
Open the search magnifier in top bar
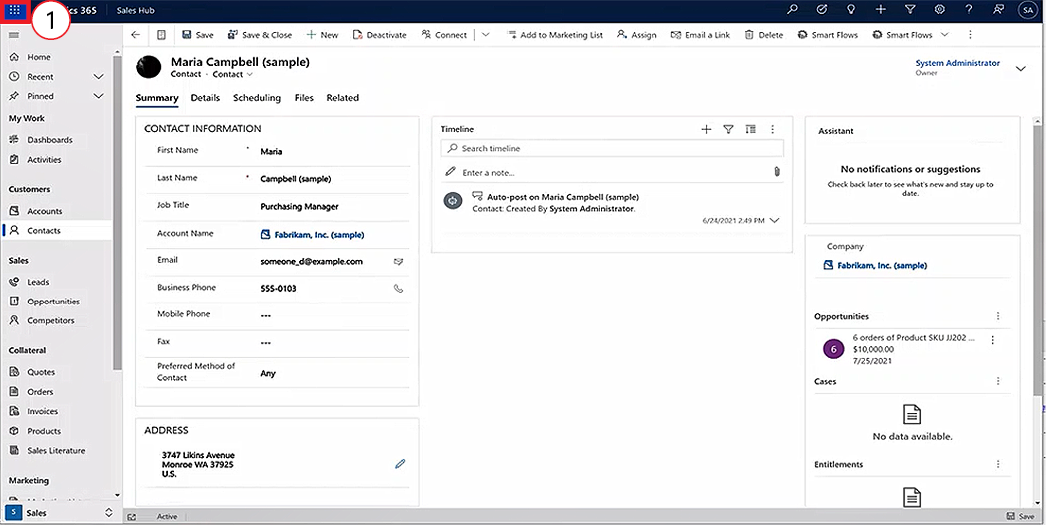[792, 9]
